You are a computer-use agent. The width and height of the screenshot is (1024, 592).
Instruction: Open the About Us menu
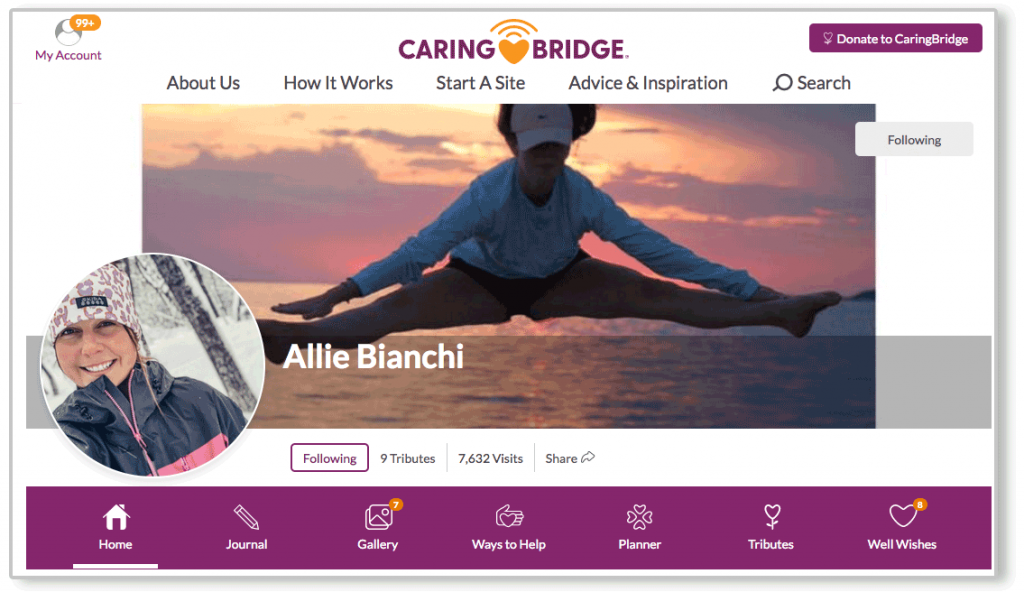pos(203,83)
